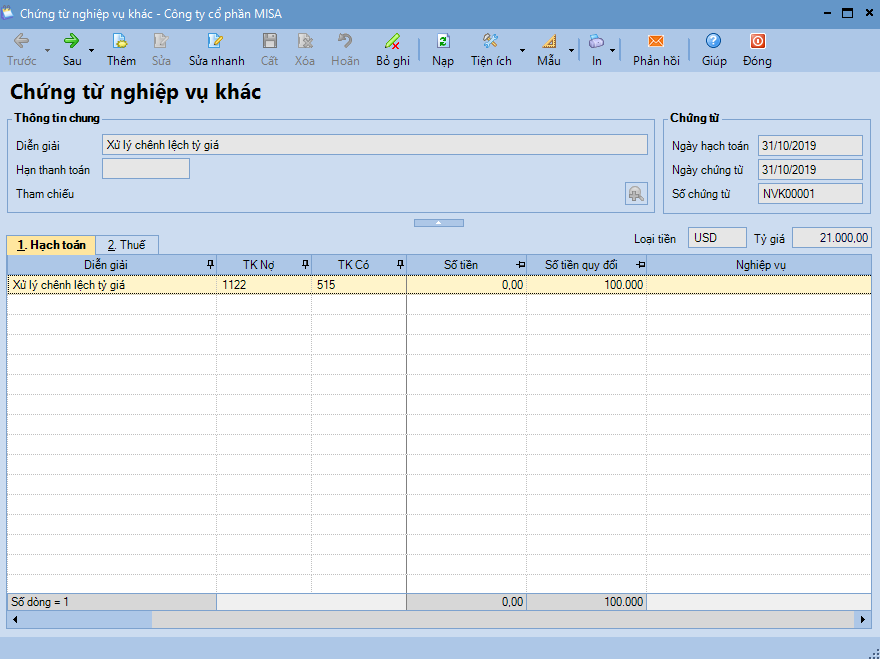Select the TK Có cell 515

tap(359, 285)
